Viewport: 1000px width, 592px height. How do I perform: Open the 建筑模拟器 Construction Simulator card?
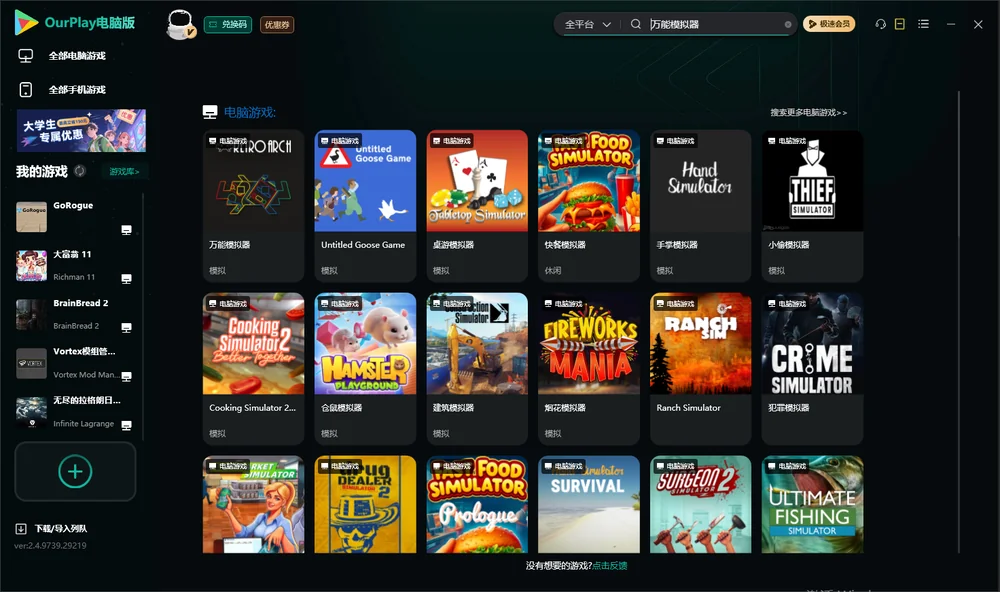[x=477, y=368]
